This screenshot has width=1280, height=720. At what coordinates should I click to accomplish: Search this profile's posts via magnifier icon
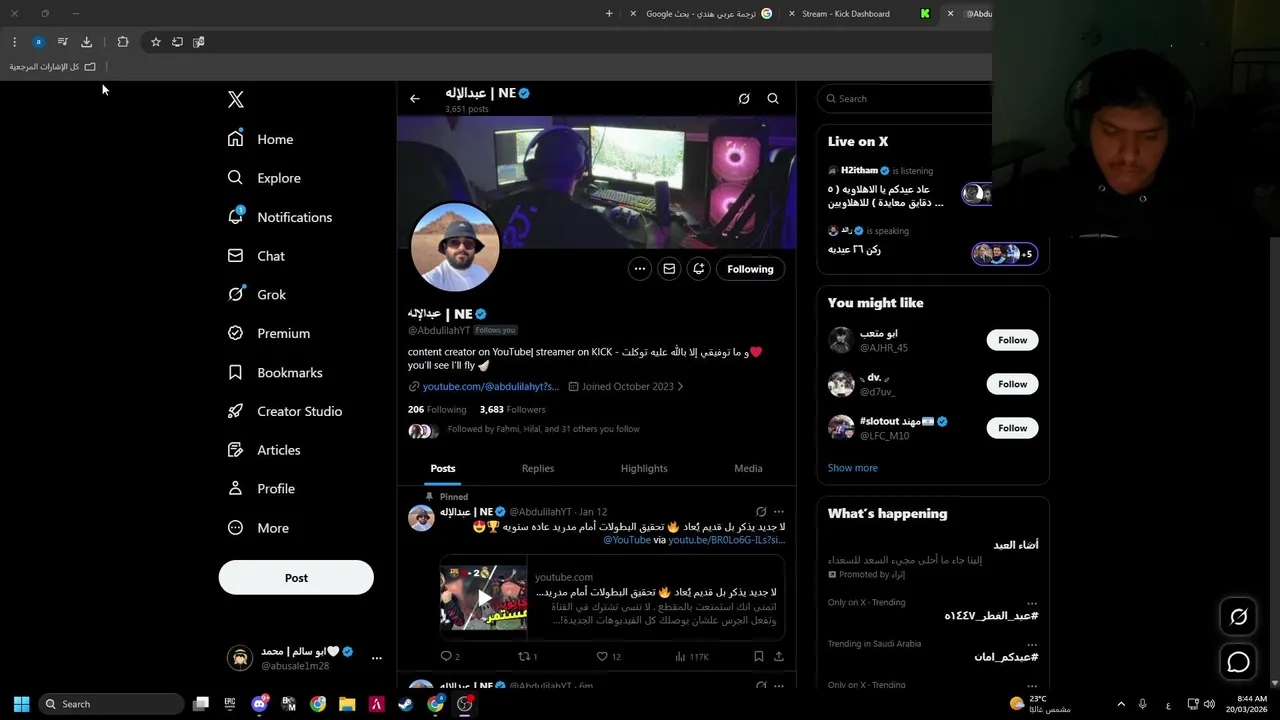click(773, 99)
